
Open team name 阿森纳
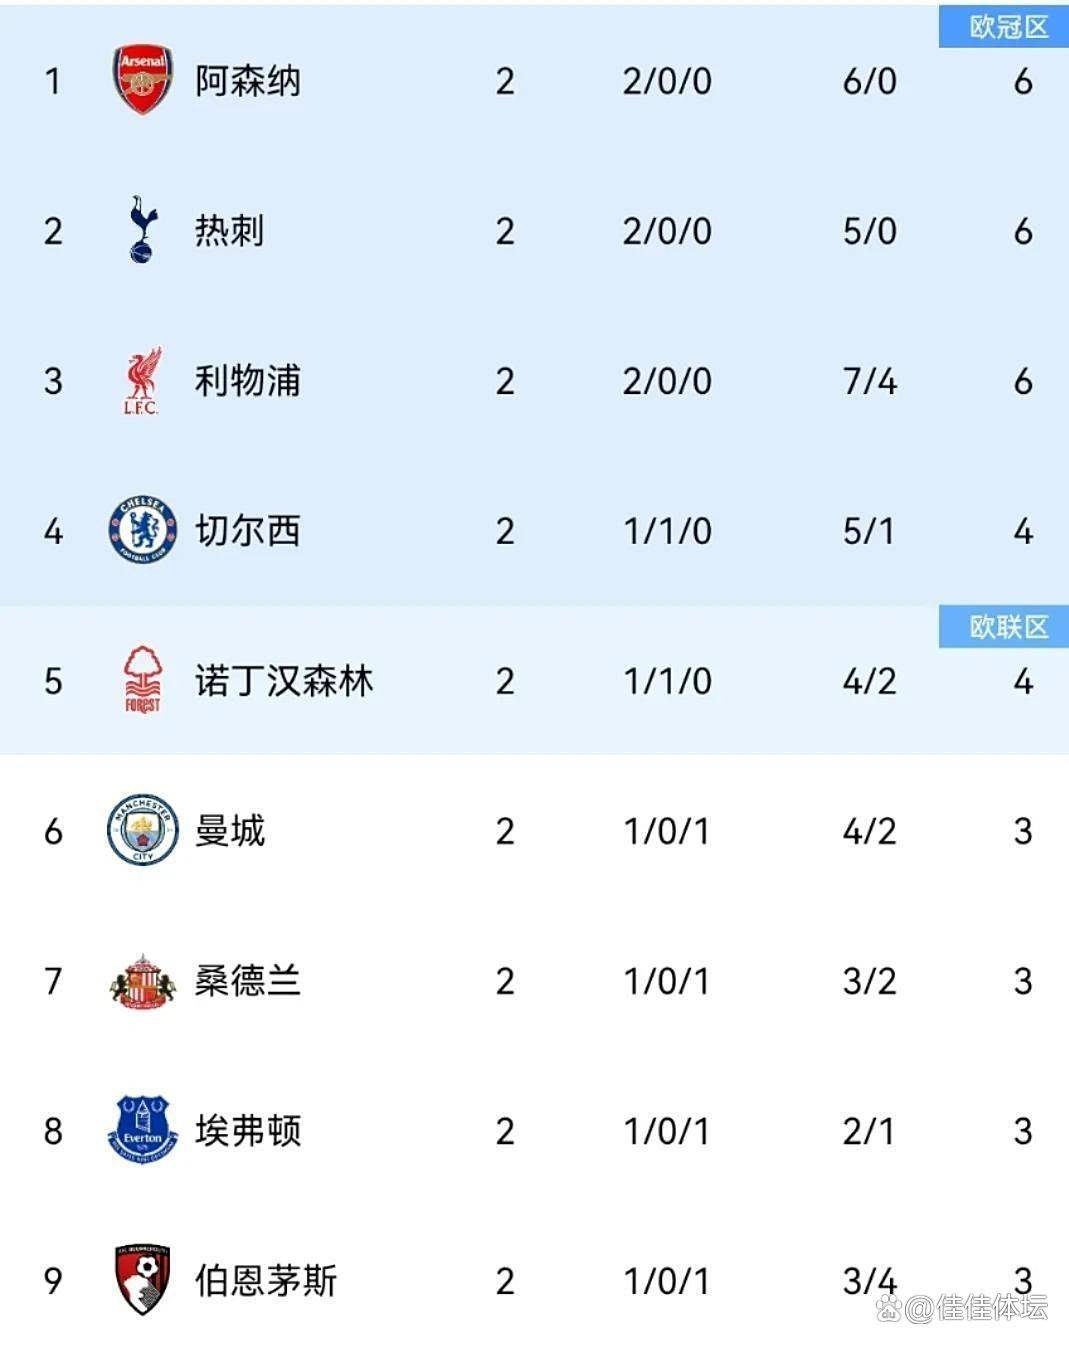point(247,81)
